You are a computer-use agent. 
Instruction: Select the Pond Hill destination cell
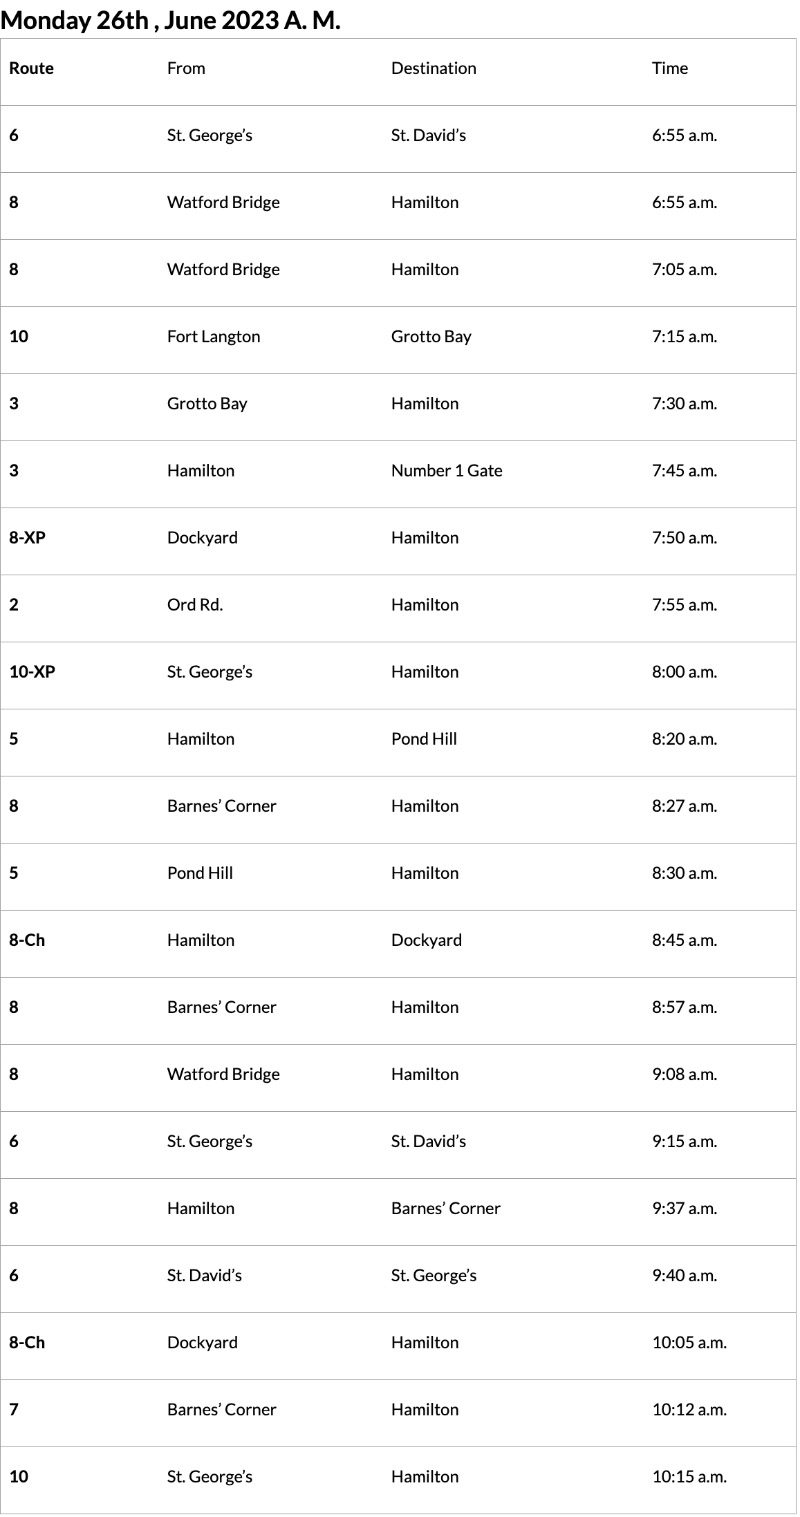pos(424,738)
